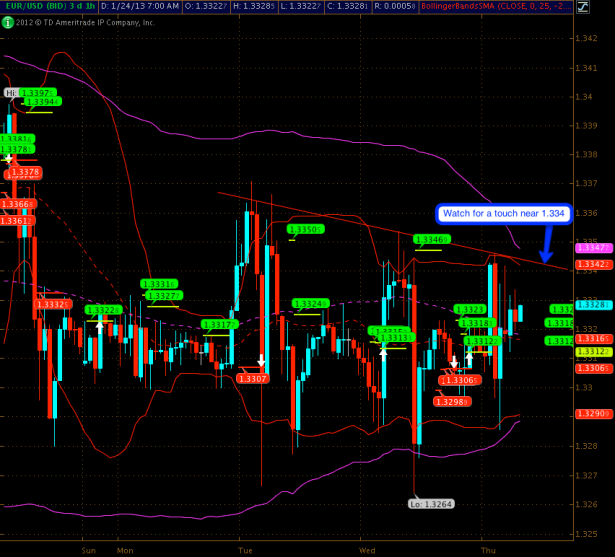Click the green 1.3346 price bubble
Viewport: 615px width, 557px height.
pyautogui.click(x=431, y=240)
